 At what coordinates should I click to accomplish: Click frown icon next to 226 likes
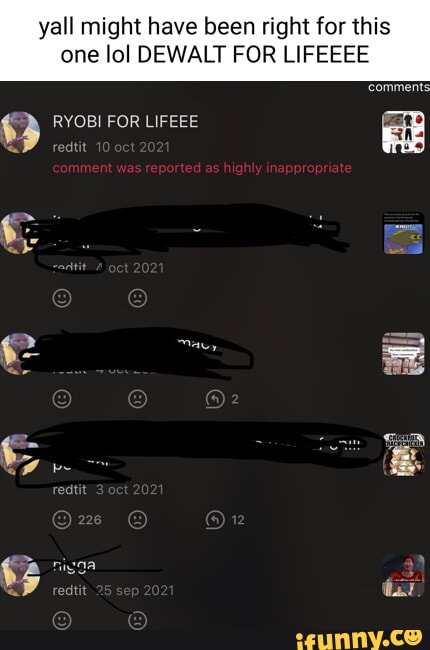click(x=137, y=519)
